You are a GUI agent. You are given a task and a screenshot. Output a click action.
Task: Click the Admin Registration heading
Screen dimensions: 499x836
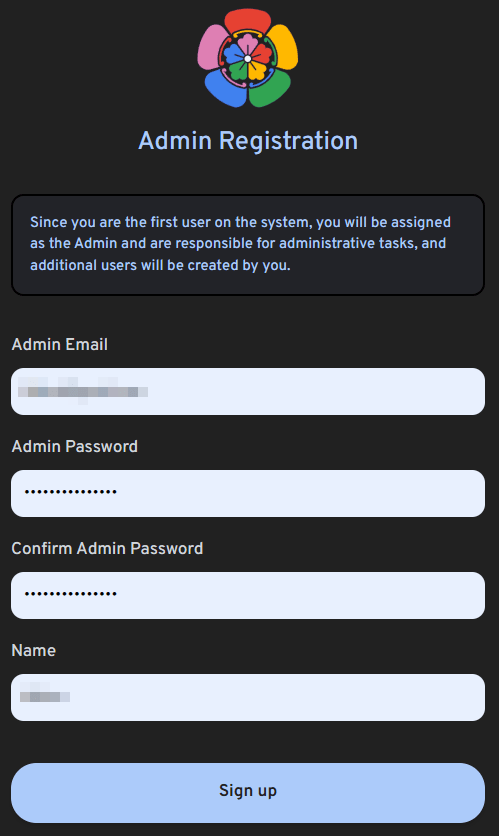(248, 141)
